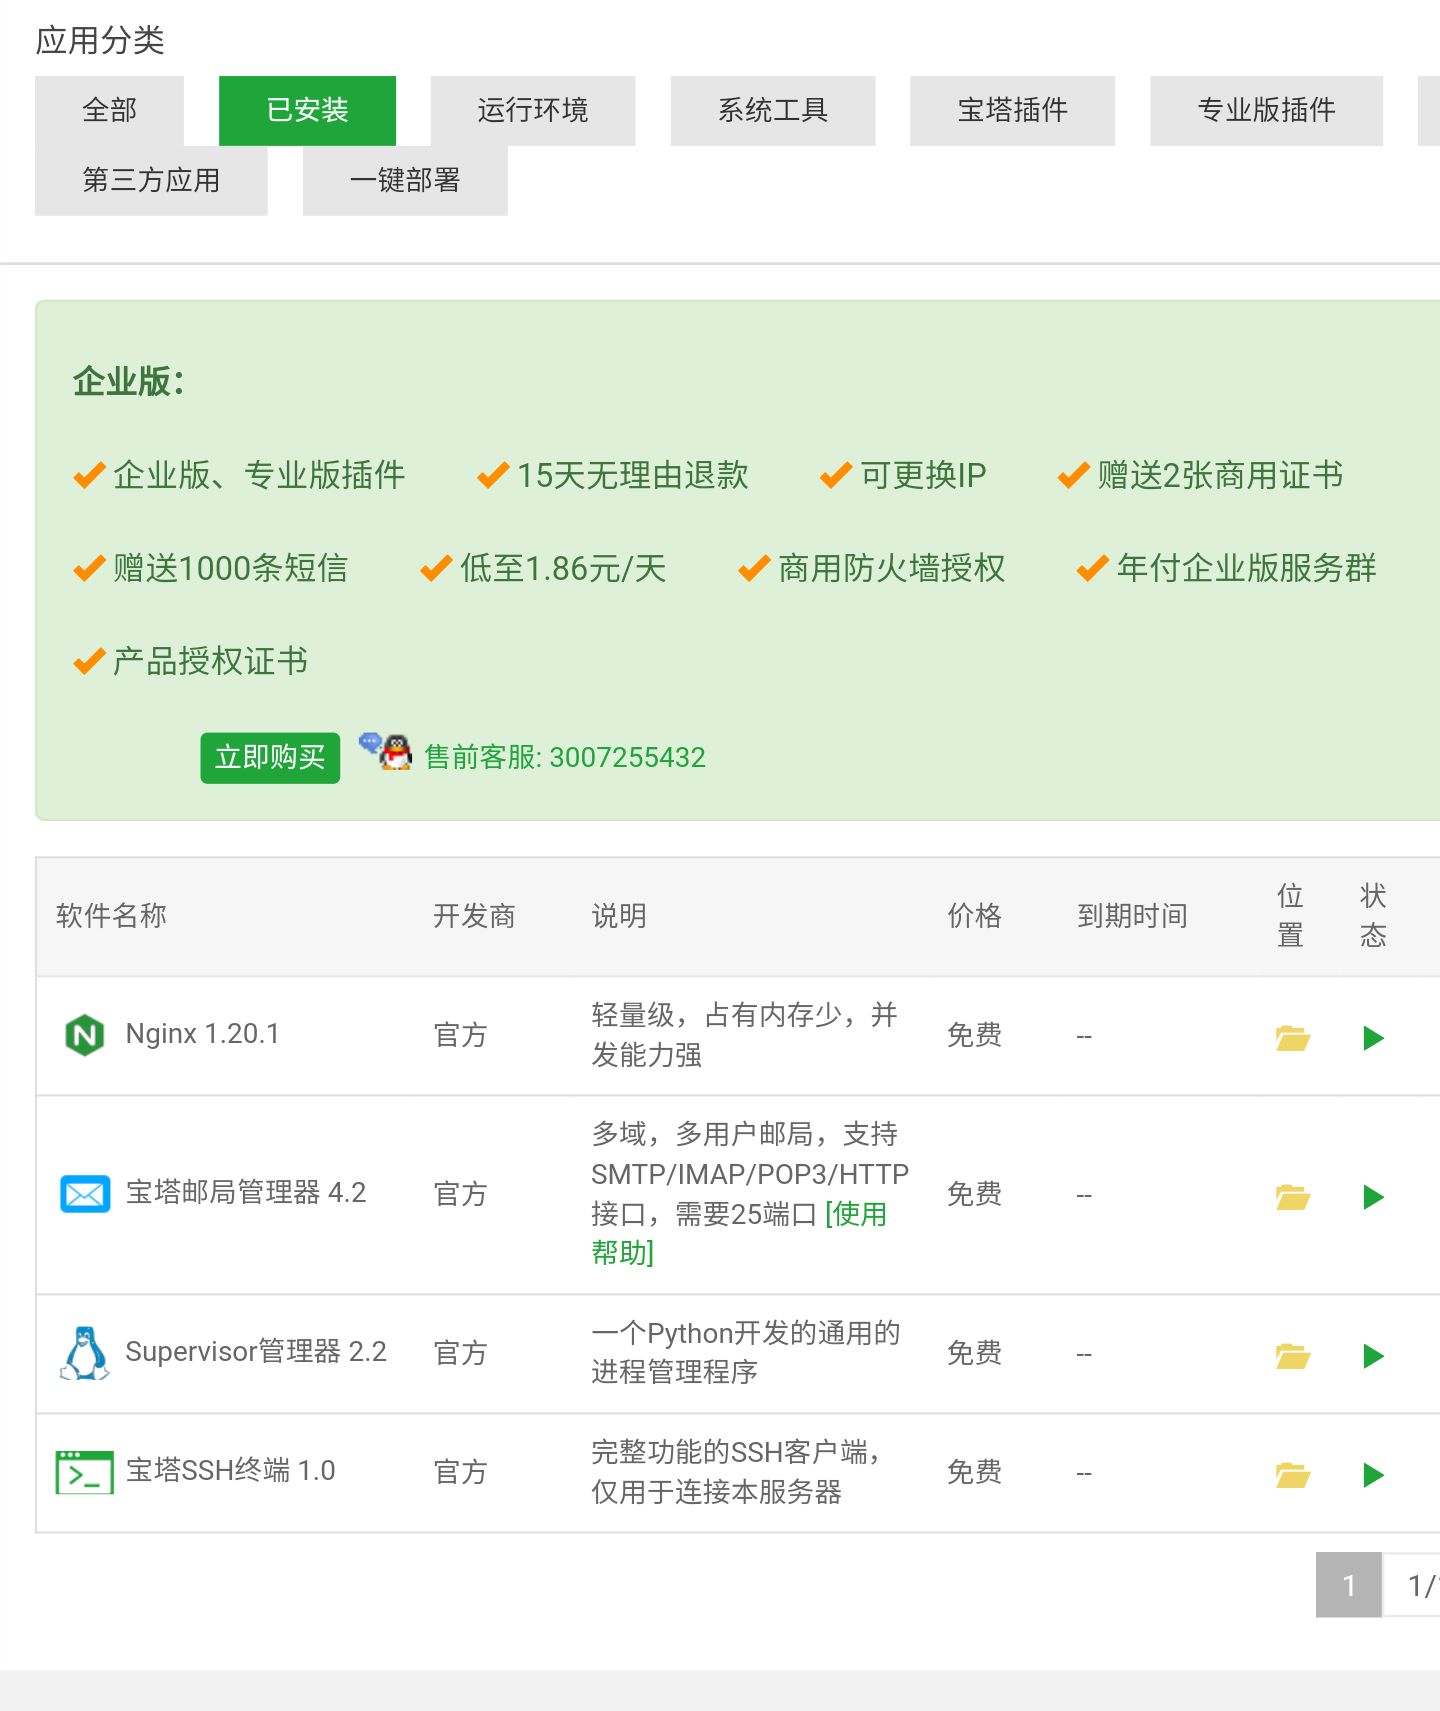The image size is (1440, 1711).
Task: Click the QQ penguin customer service icon
Action: (386, 751)
